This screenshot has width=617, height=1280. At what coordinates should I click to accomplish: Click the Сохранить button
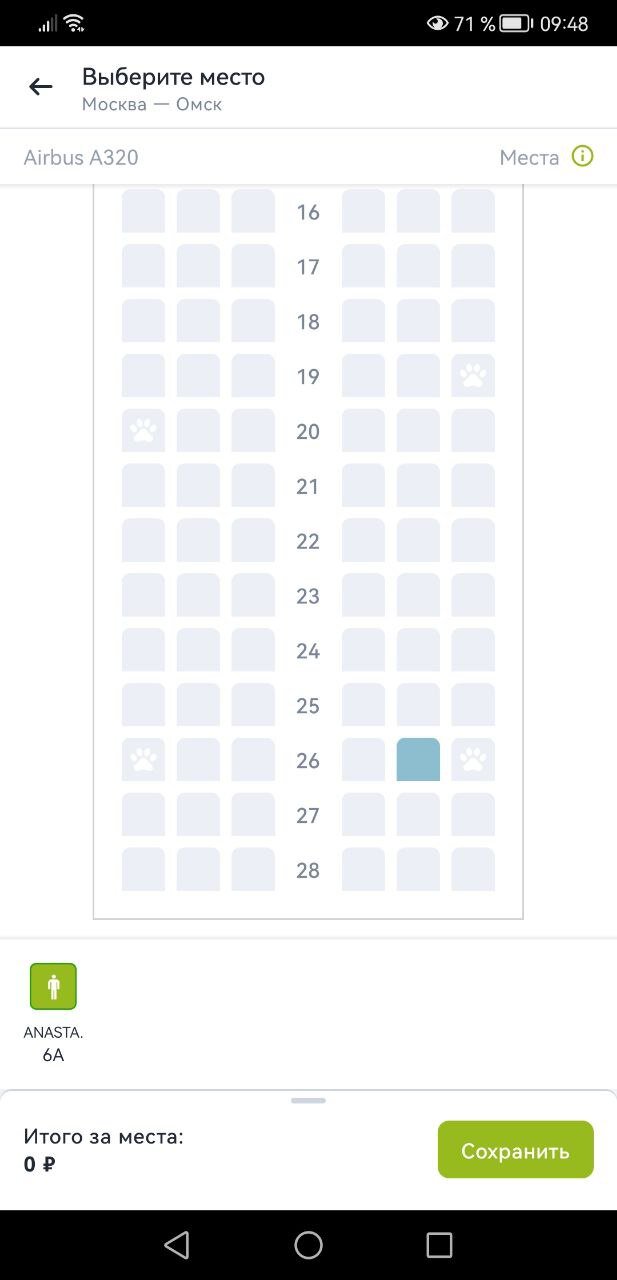click(x=515, y=1150)
